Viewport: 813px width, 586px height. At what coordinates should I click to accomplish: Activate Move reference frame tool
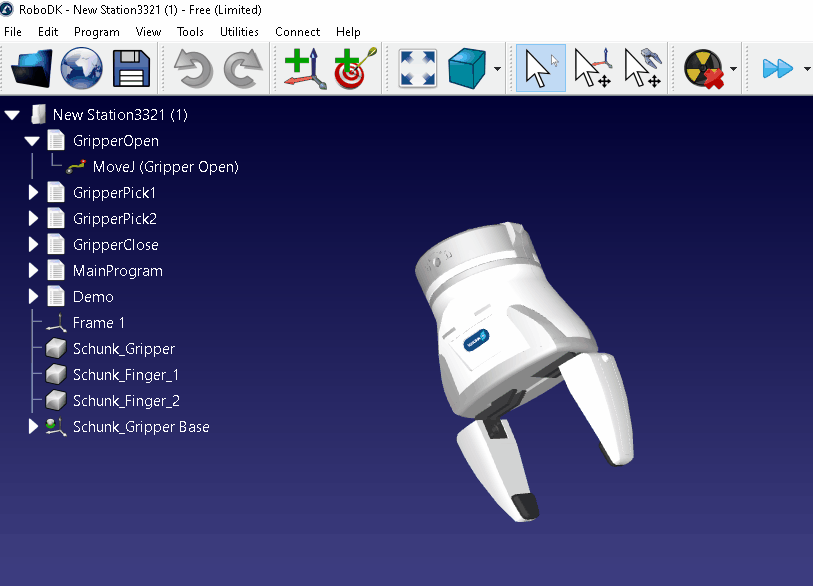[594, 68]
